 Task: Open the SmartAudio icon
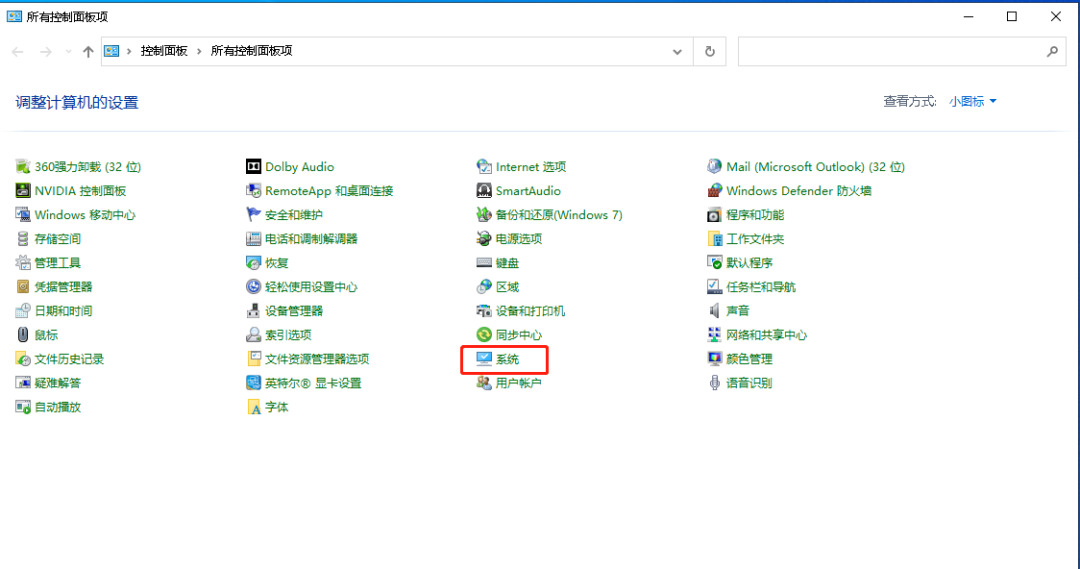pyautogui.click(x=484, y=191)
